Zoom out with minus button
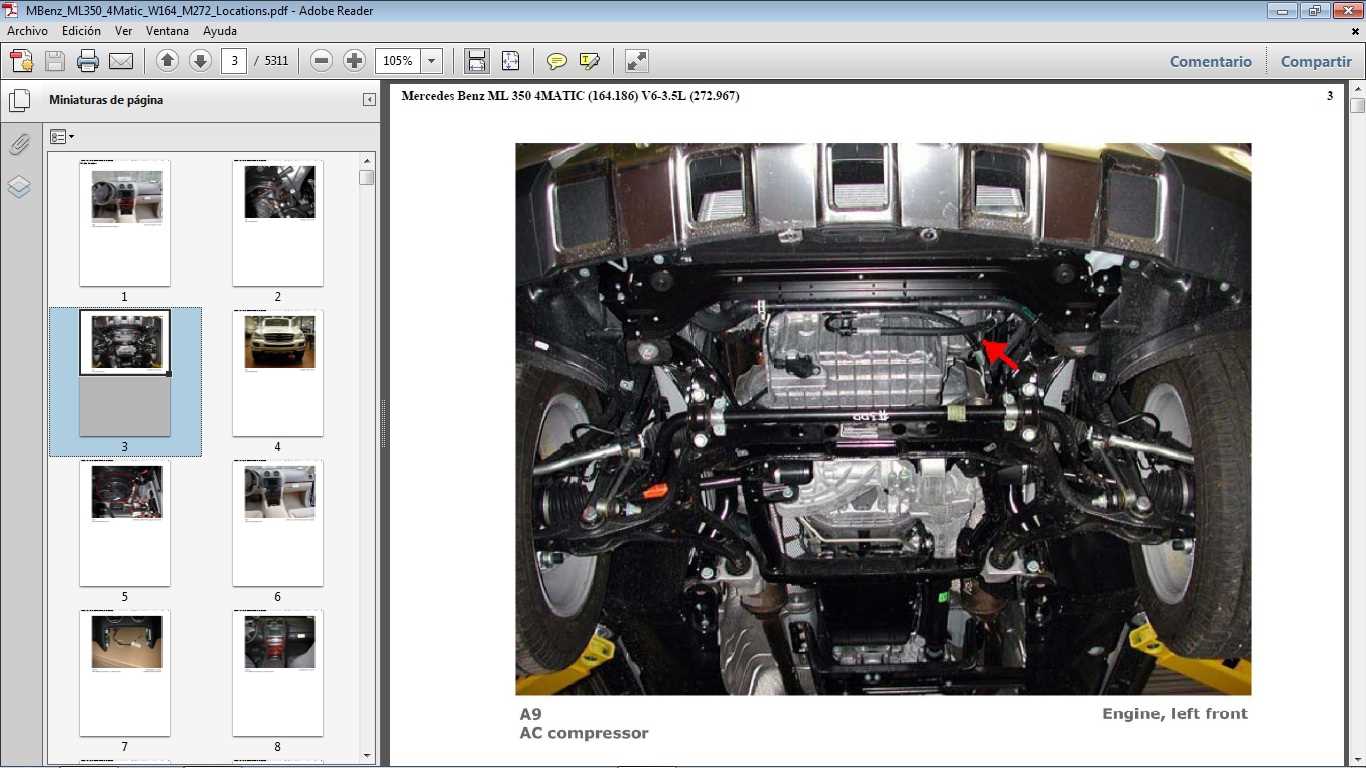 click(321, 61)
